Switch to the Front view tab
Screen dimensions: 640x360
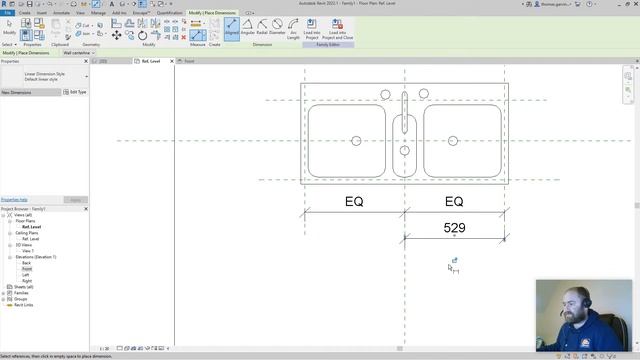(189, 61)
